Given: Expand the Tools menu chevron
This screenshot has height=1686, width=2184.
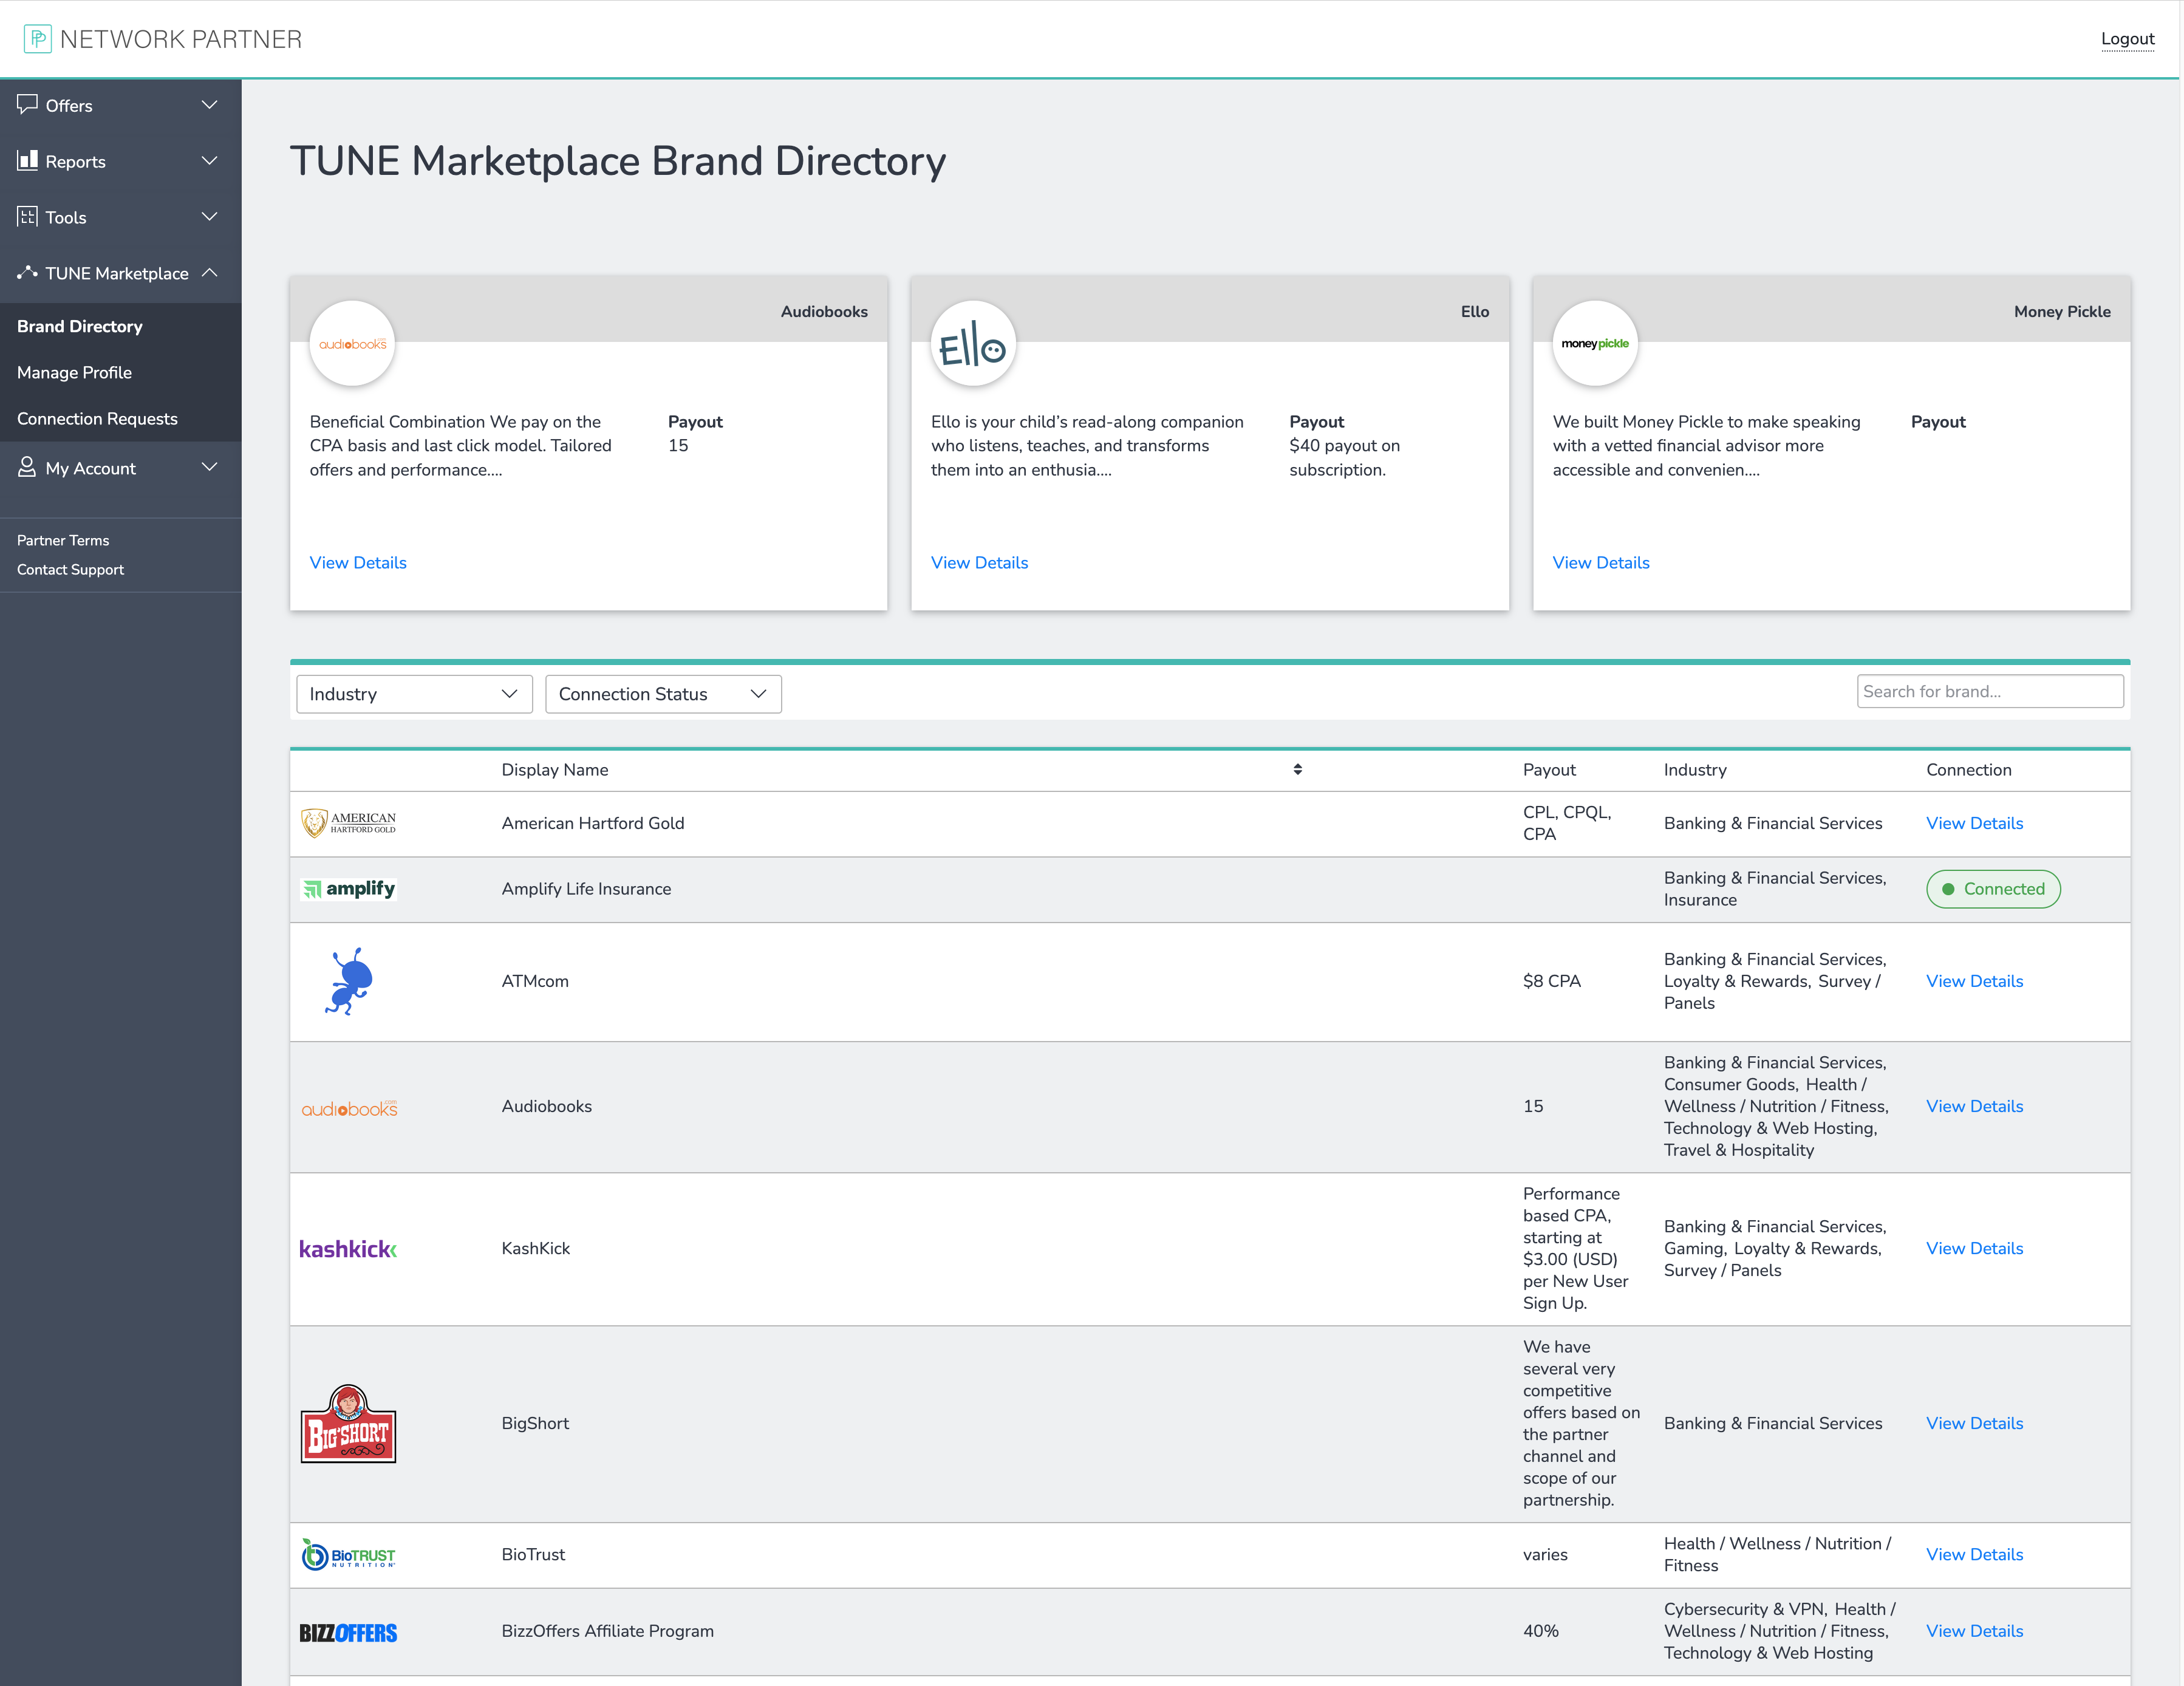Looking at the screenshot, I should [209, 217].
